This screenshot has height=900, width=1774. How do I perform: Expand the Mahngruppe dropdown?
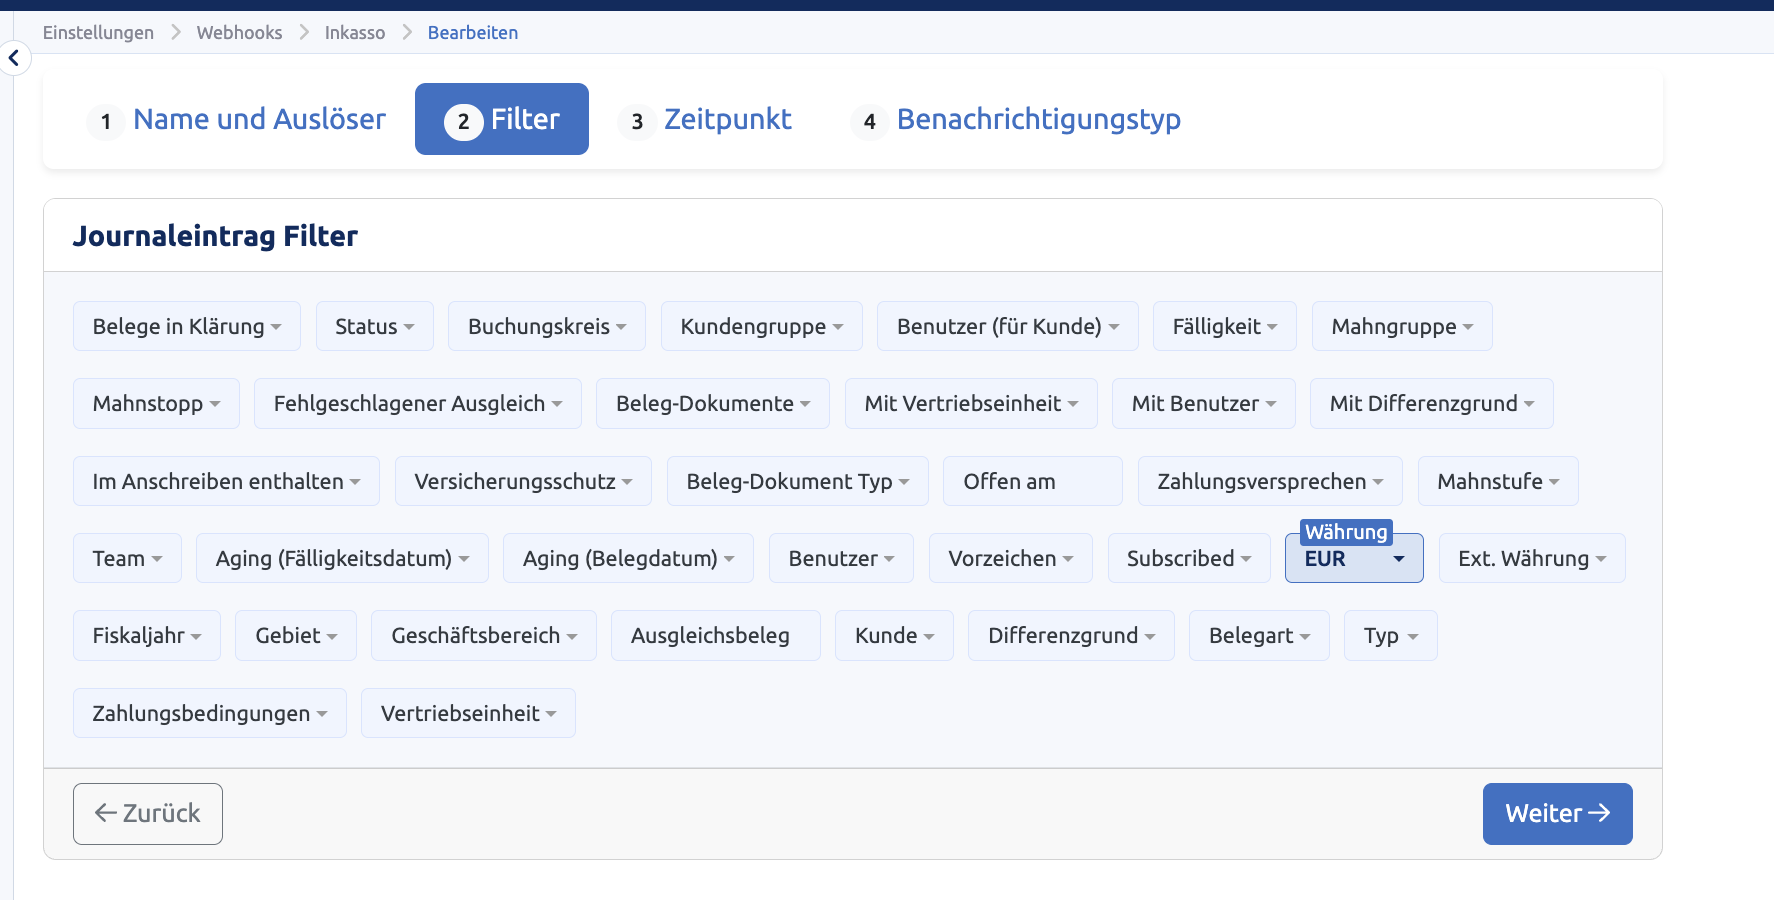(x=1402, y=326)
